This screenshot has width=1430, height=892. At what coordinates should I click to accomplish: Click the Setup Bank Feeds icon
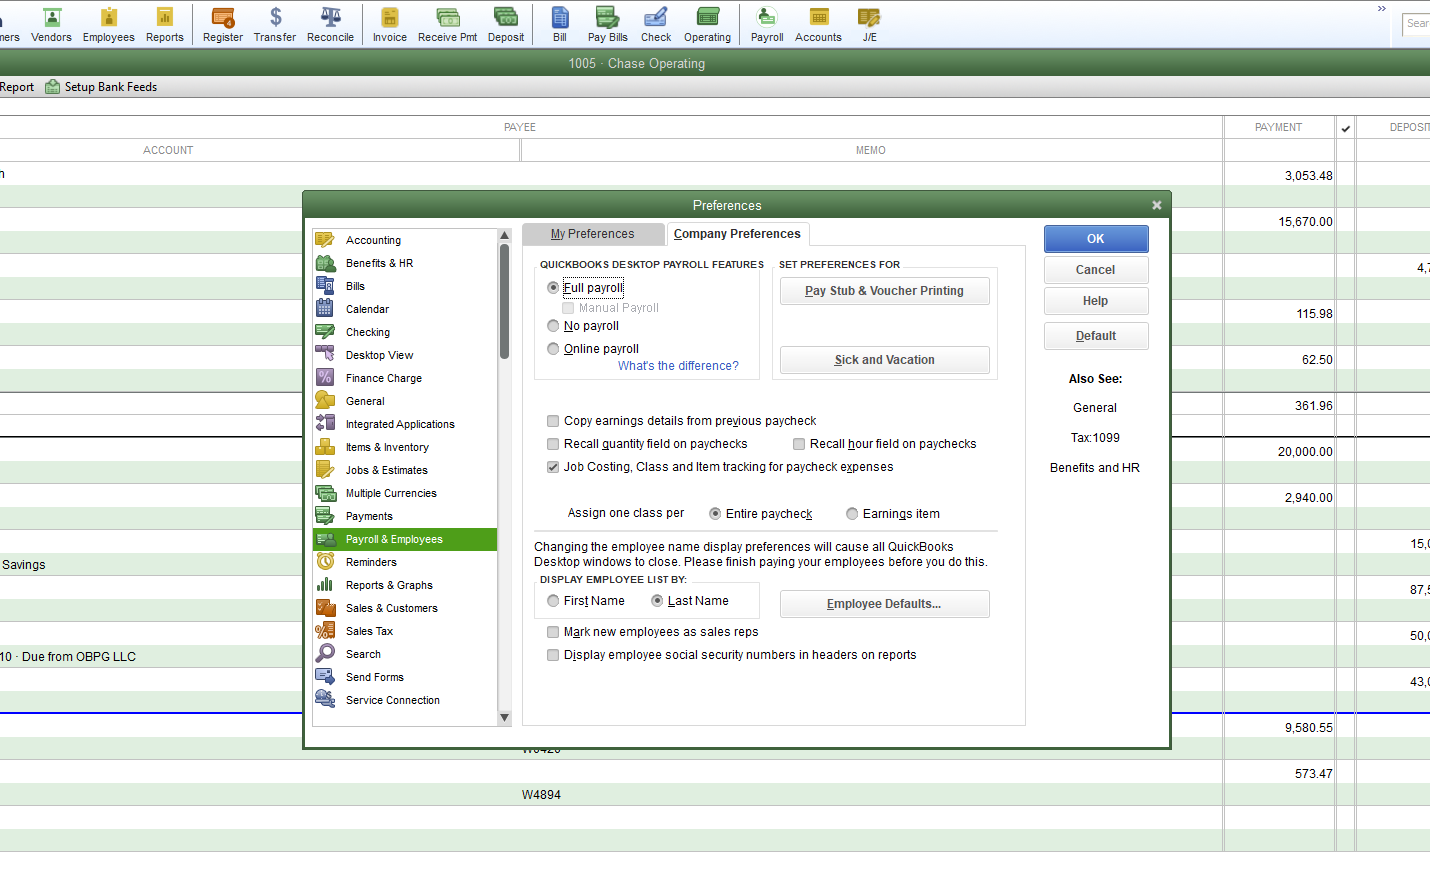pyautogui.click(x=52, y=87)
